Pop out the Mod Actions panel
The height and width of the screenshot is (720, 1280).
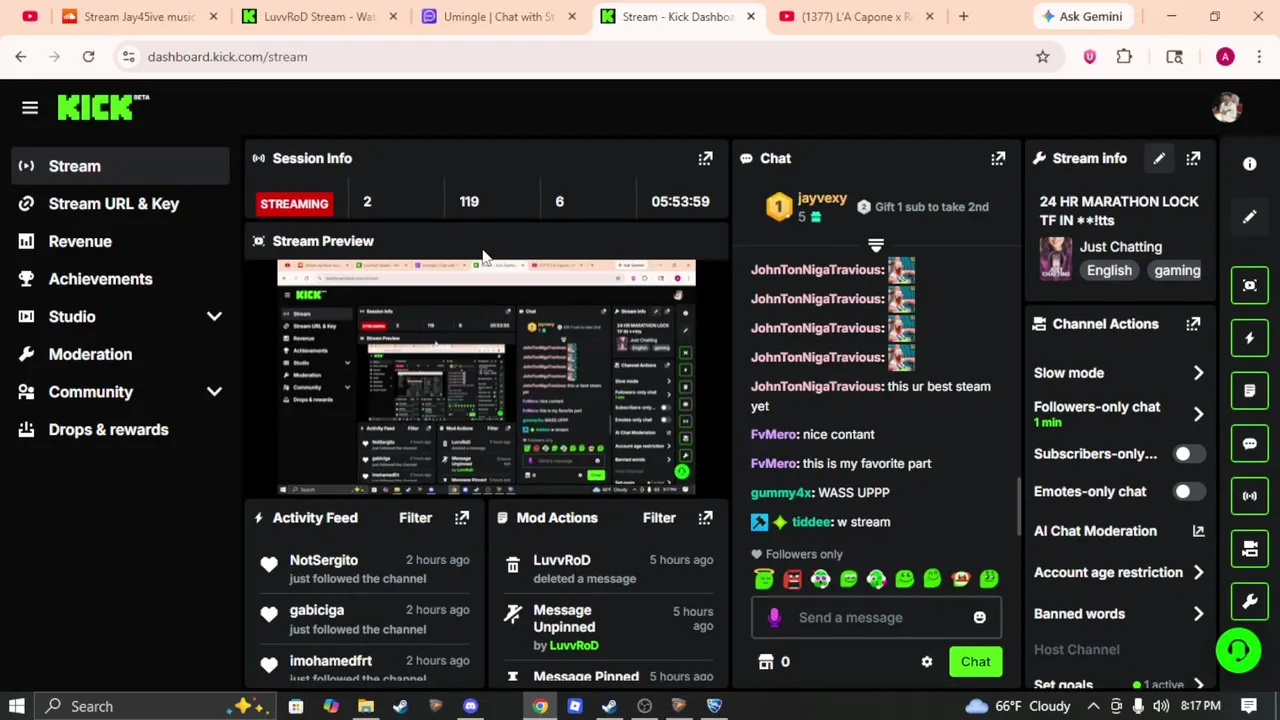(705, 518)
